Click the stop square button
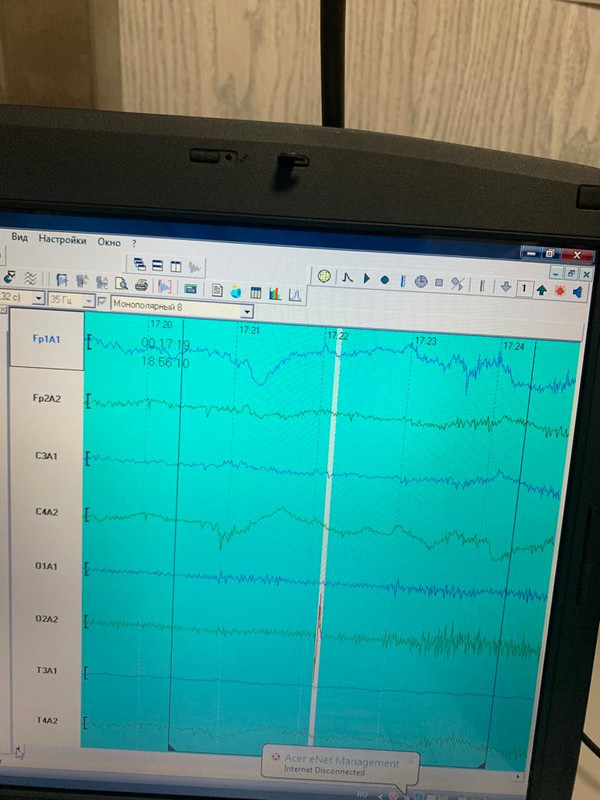This screenshot has width=600, height=800. click(x=439, y=282)
